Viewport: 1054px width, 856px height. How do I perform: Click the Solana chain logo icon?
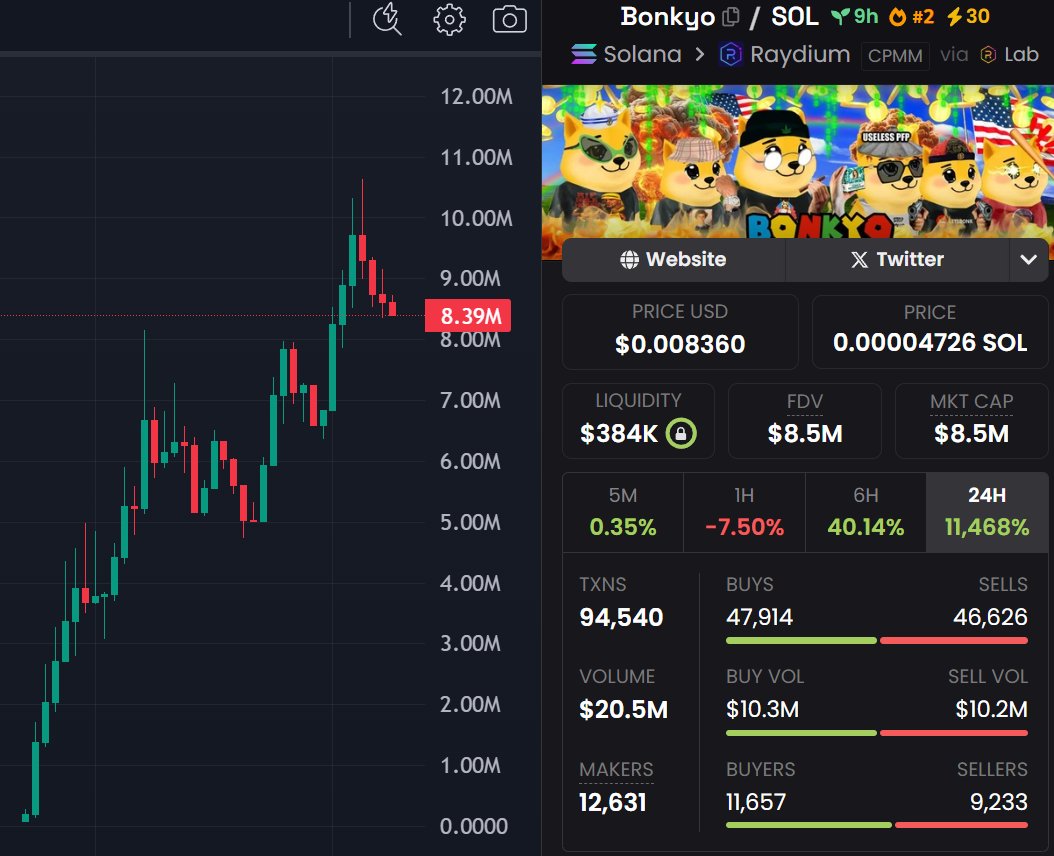click(x=583, y=54)
